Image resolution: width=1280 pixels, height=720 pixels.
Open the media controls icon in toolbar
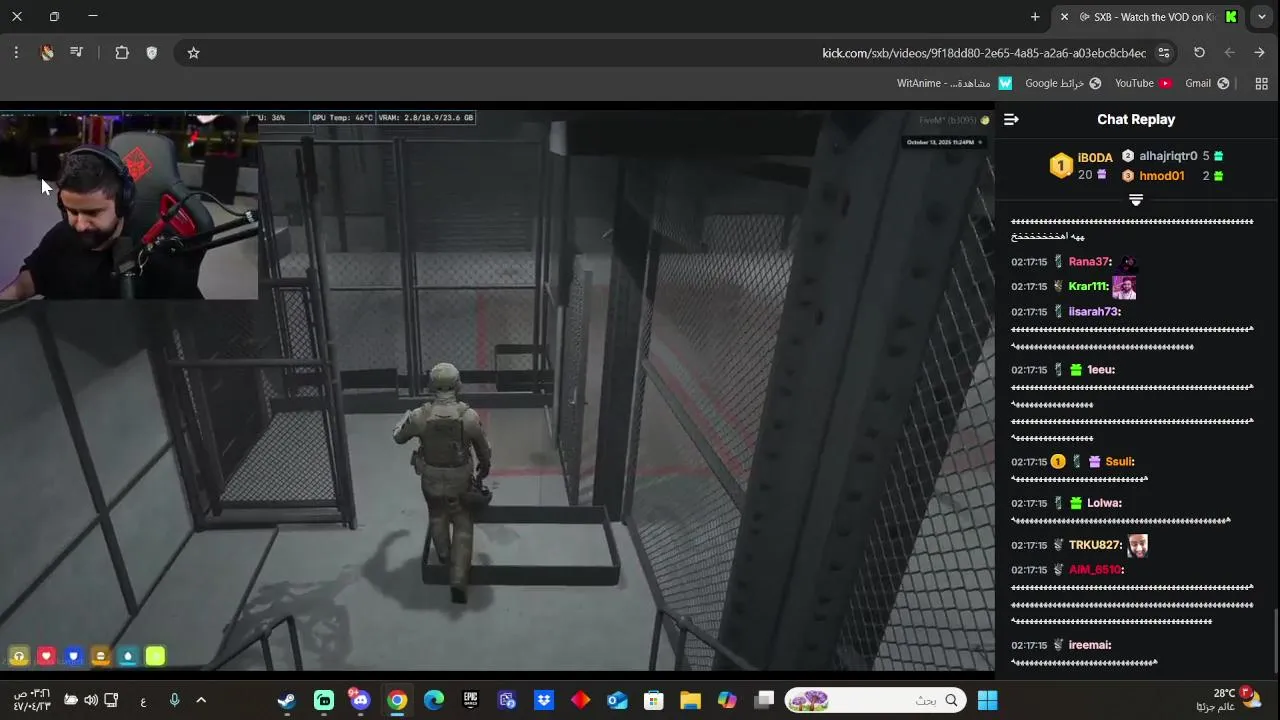(x=76, y=53)
